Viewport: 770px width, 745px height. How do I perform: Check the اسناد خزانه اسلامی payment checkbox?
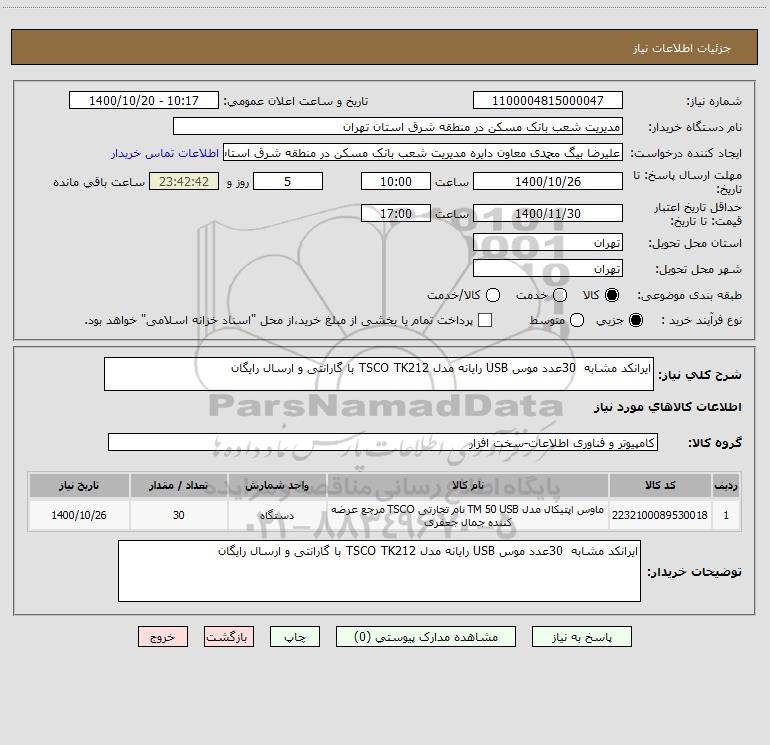[x=485, y=320]
